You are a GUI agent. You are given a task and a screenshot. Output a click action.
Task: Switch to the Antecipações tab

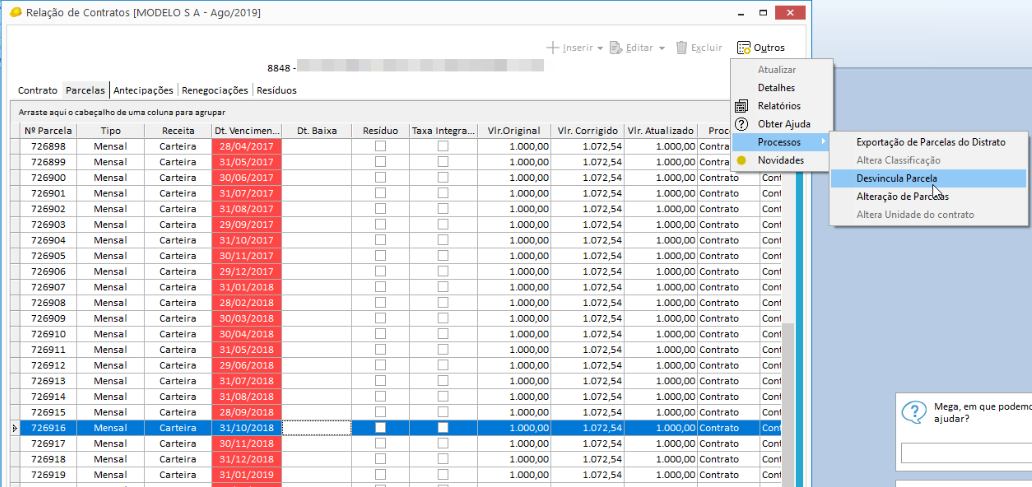(143, 90)
